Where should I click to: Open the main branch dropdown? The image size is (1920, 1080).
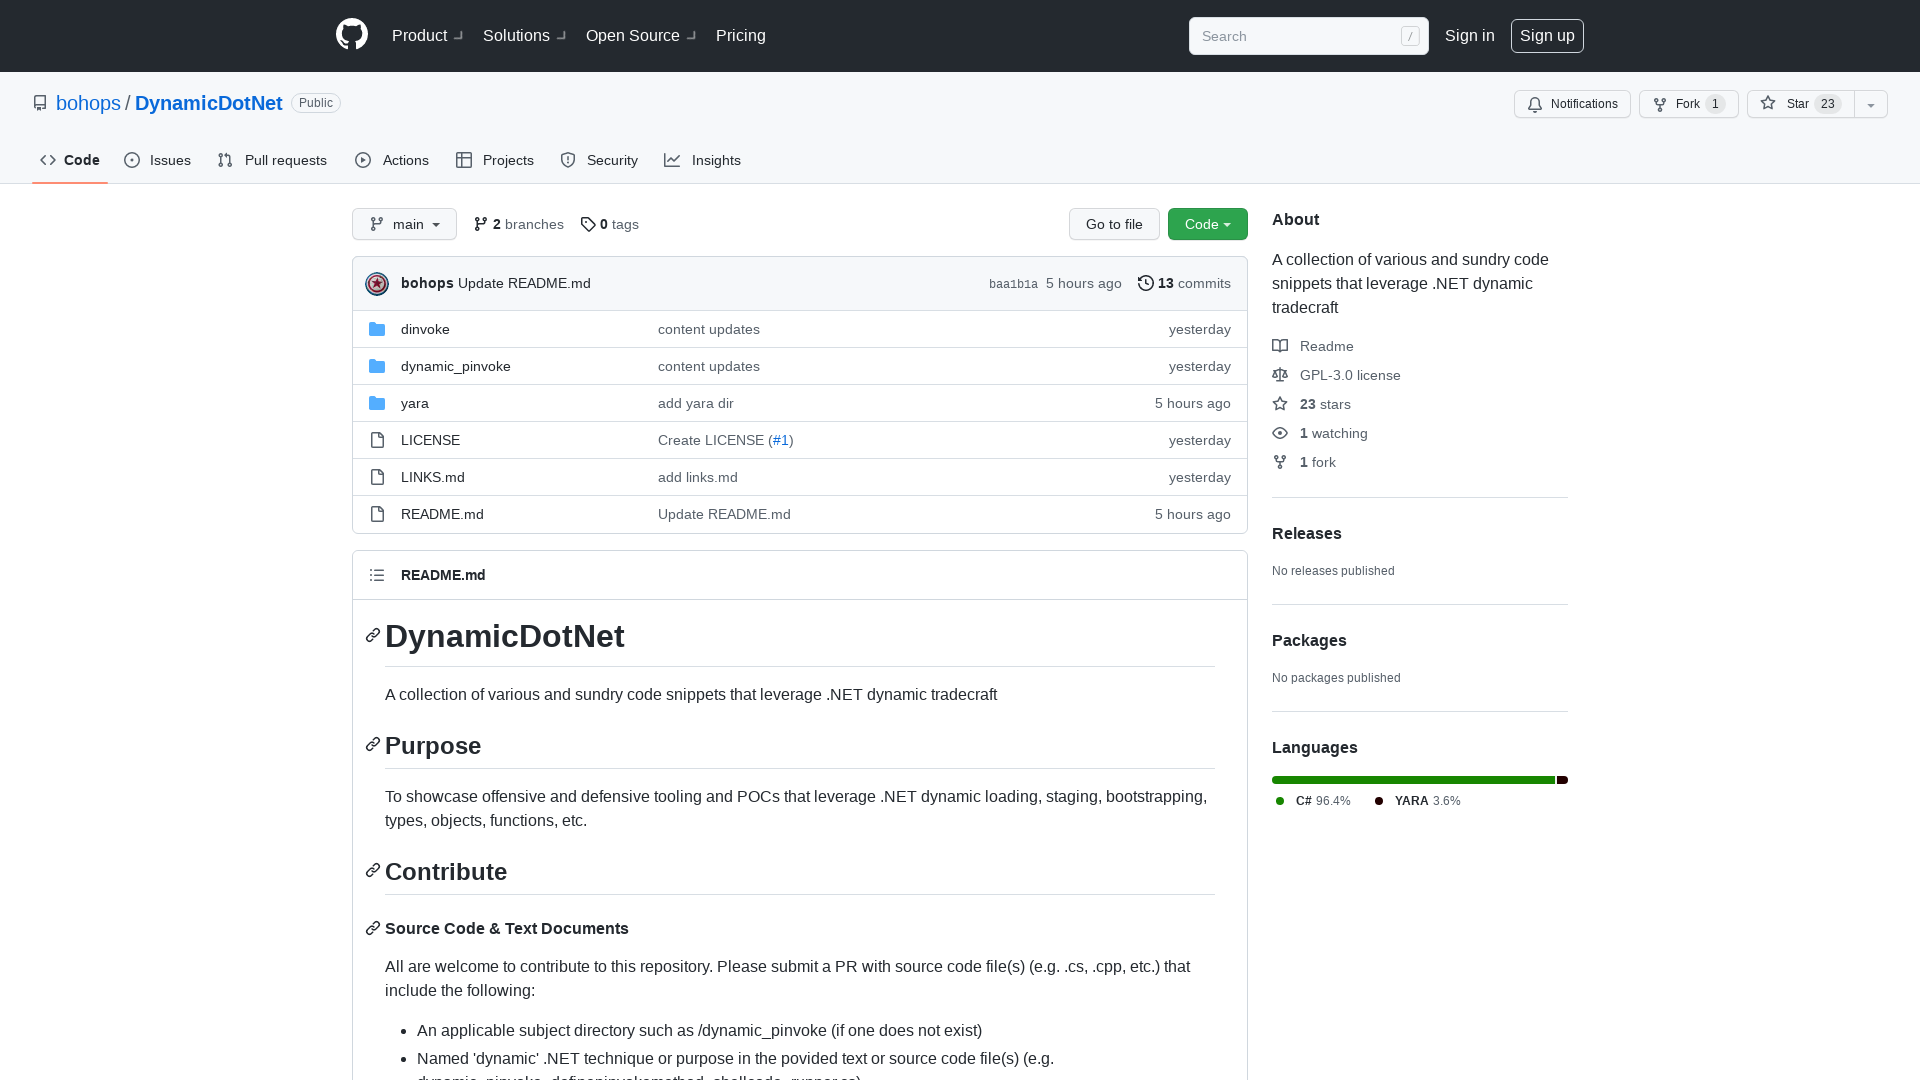point(404,224)
